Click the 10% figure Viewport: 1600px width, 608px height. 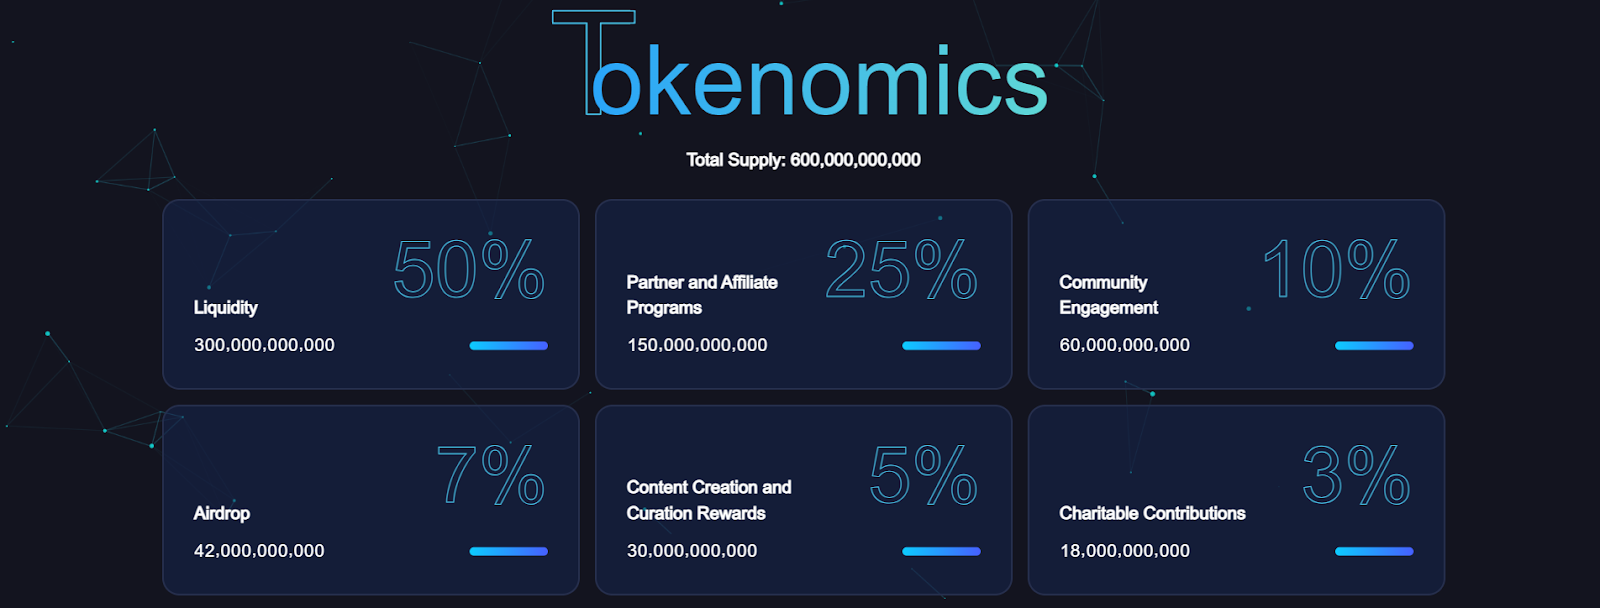pos(1336,270)
